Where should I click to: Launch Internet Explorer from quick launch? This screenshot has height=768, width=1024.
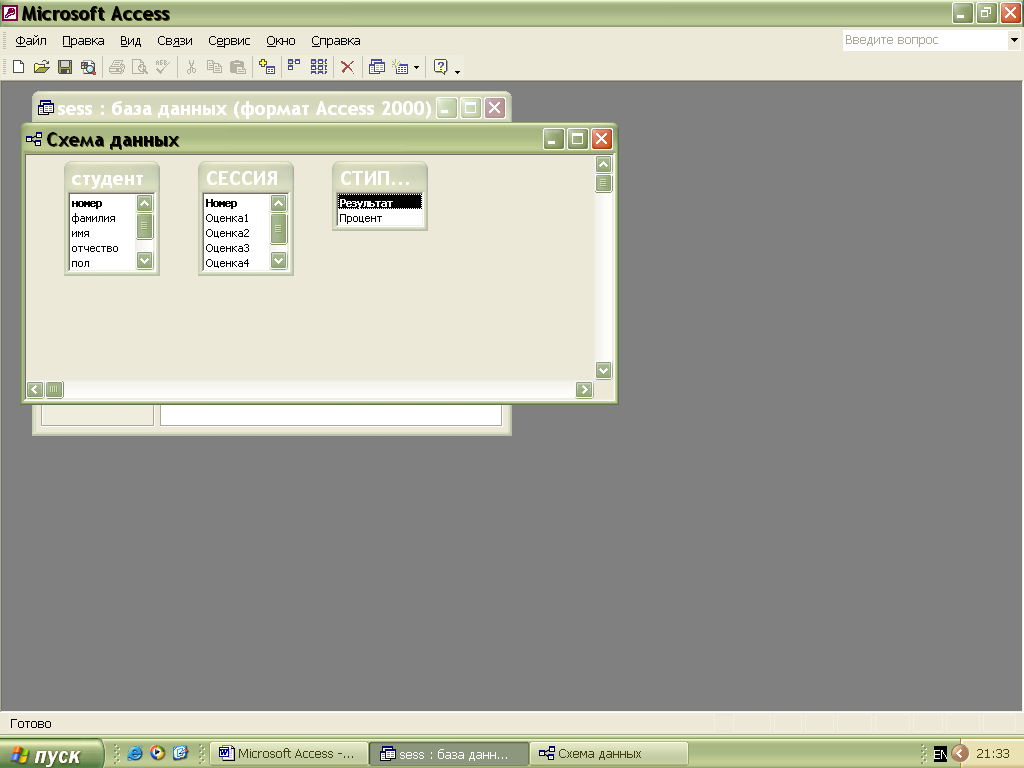tap(135, 753)
